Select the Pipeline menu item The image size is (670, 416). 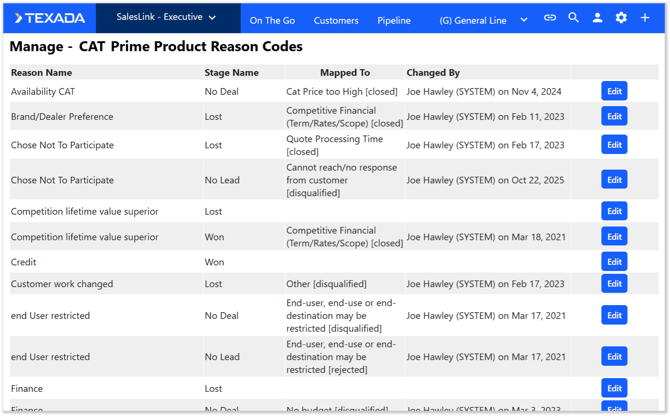pyautogui.click(x=394, y=20)
